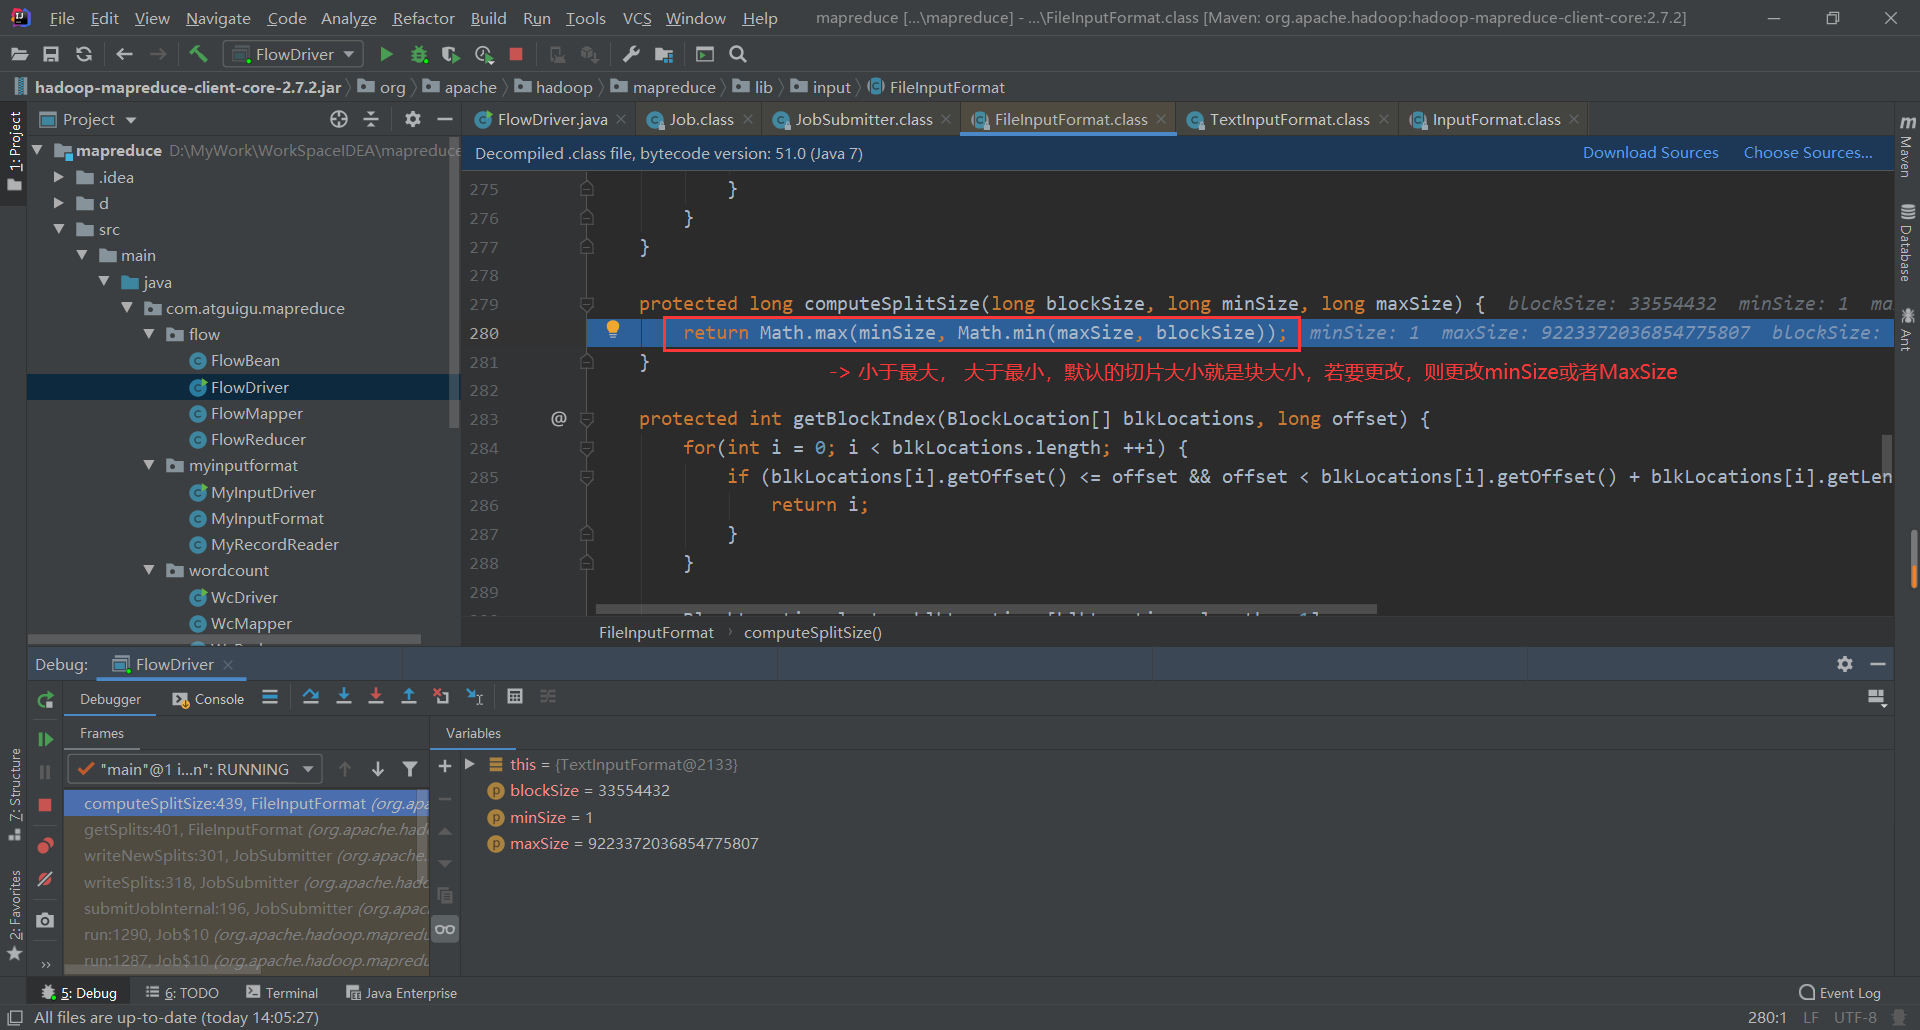Toggle the Maven tool window
1920x1030 pixels.
tap(1907, 147)
